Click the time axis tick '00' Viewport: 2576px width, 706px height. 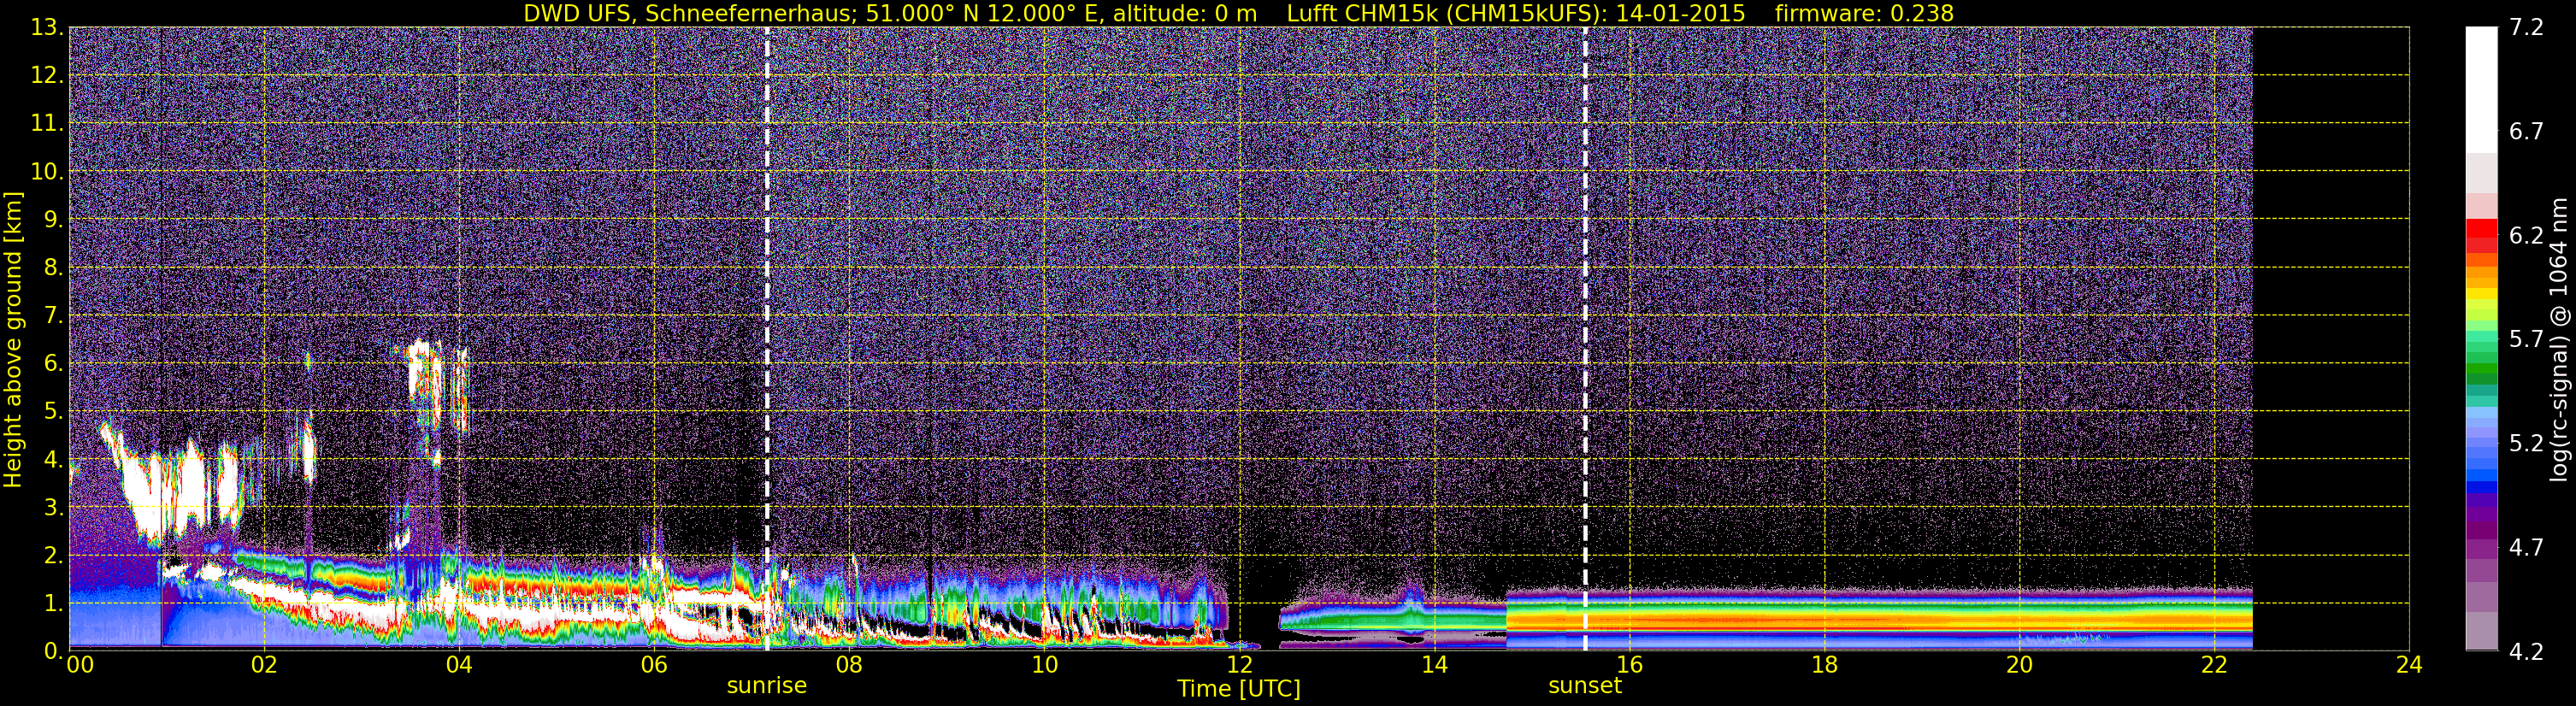click(80, 666)
